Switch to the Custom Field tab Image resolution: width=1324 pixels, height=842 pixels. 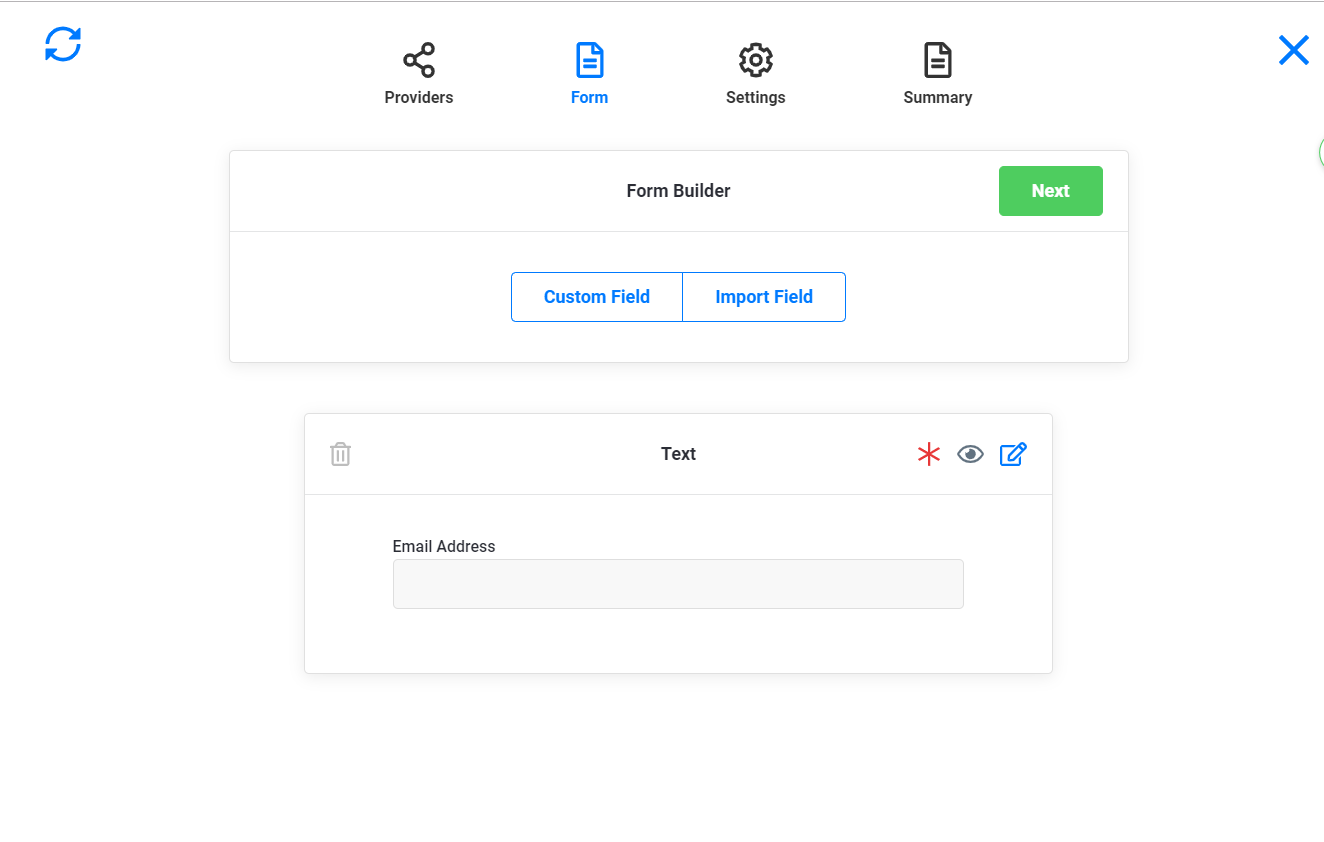(596, 296)
